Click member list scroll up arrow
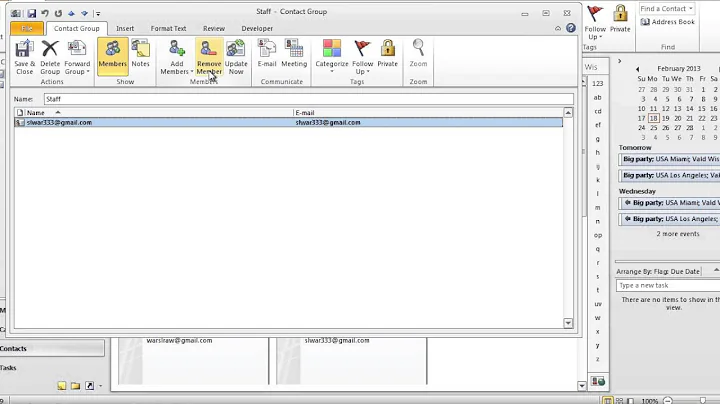The image size is (720, 404). (x=568, y=112)
